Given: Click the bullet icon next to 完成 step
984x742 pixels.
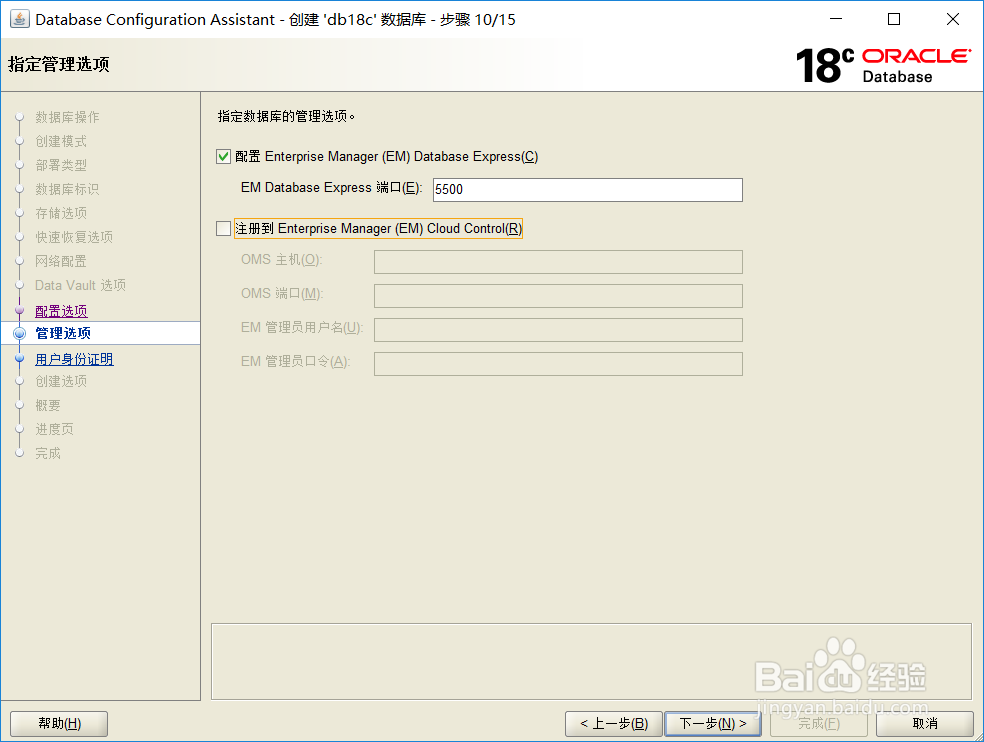Looking at the screenshot, I should pos(20,453).
